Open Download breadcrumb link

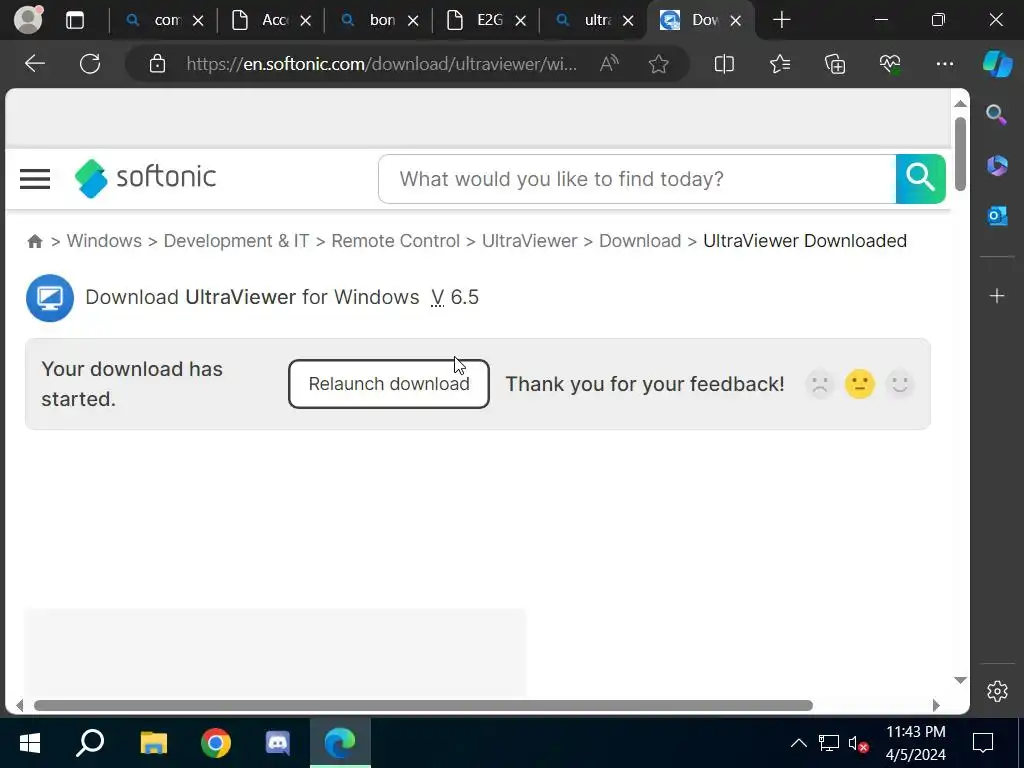[x=640, y=241]
